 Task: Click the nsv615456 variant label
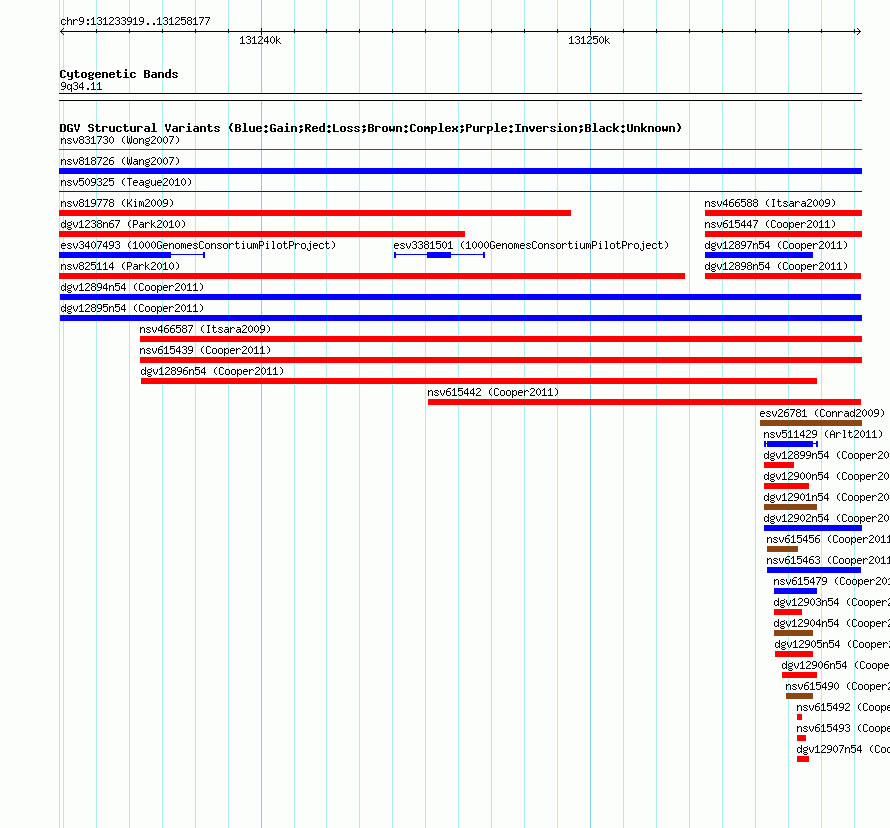pyautogui.click(x=828, y=539)
